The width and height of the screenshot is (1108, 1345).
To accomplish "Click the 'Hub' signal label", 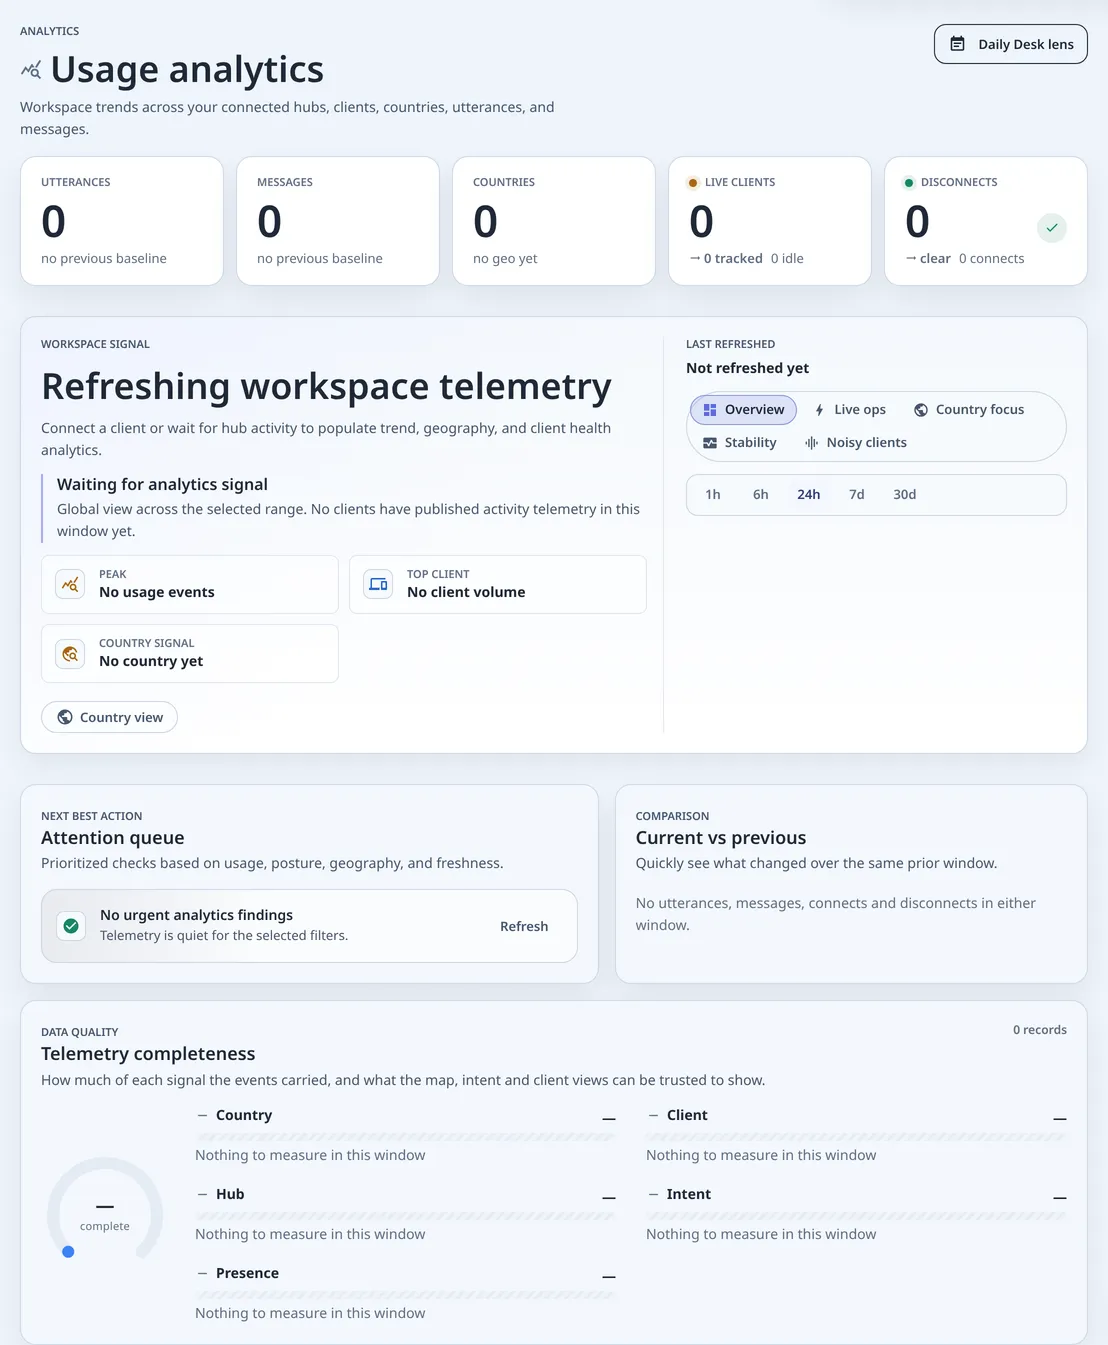I will coord(230,1195).
